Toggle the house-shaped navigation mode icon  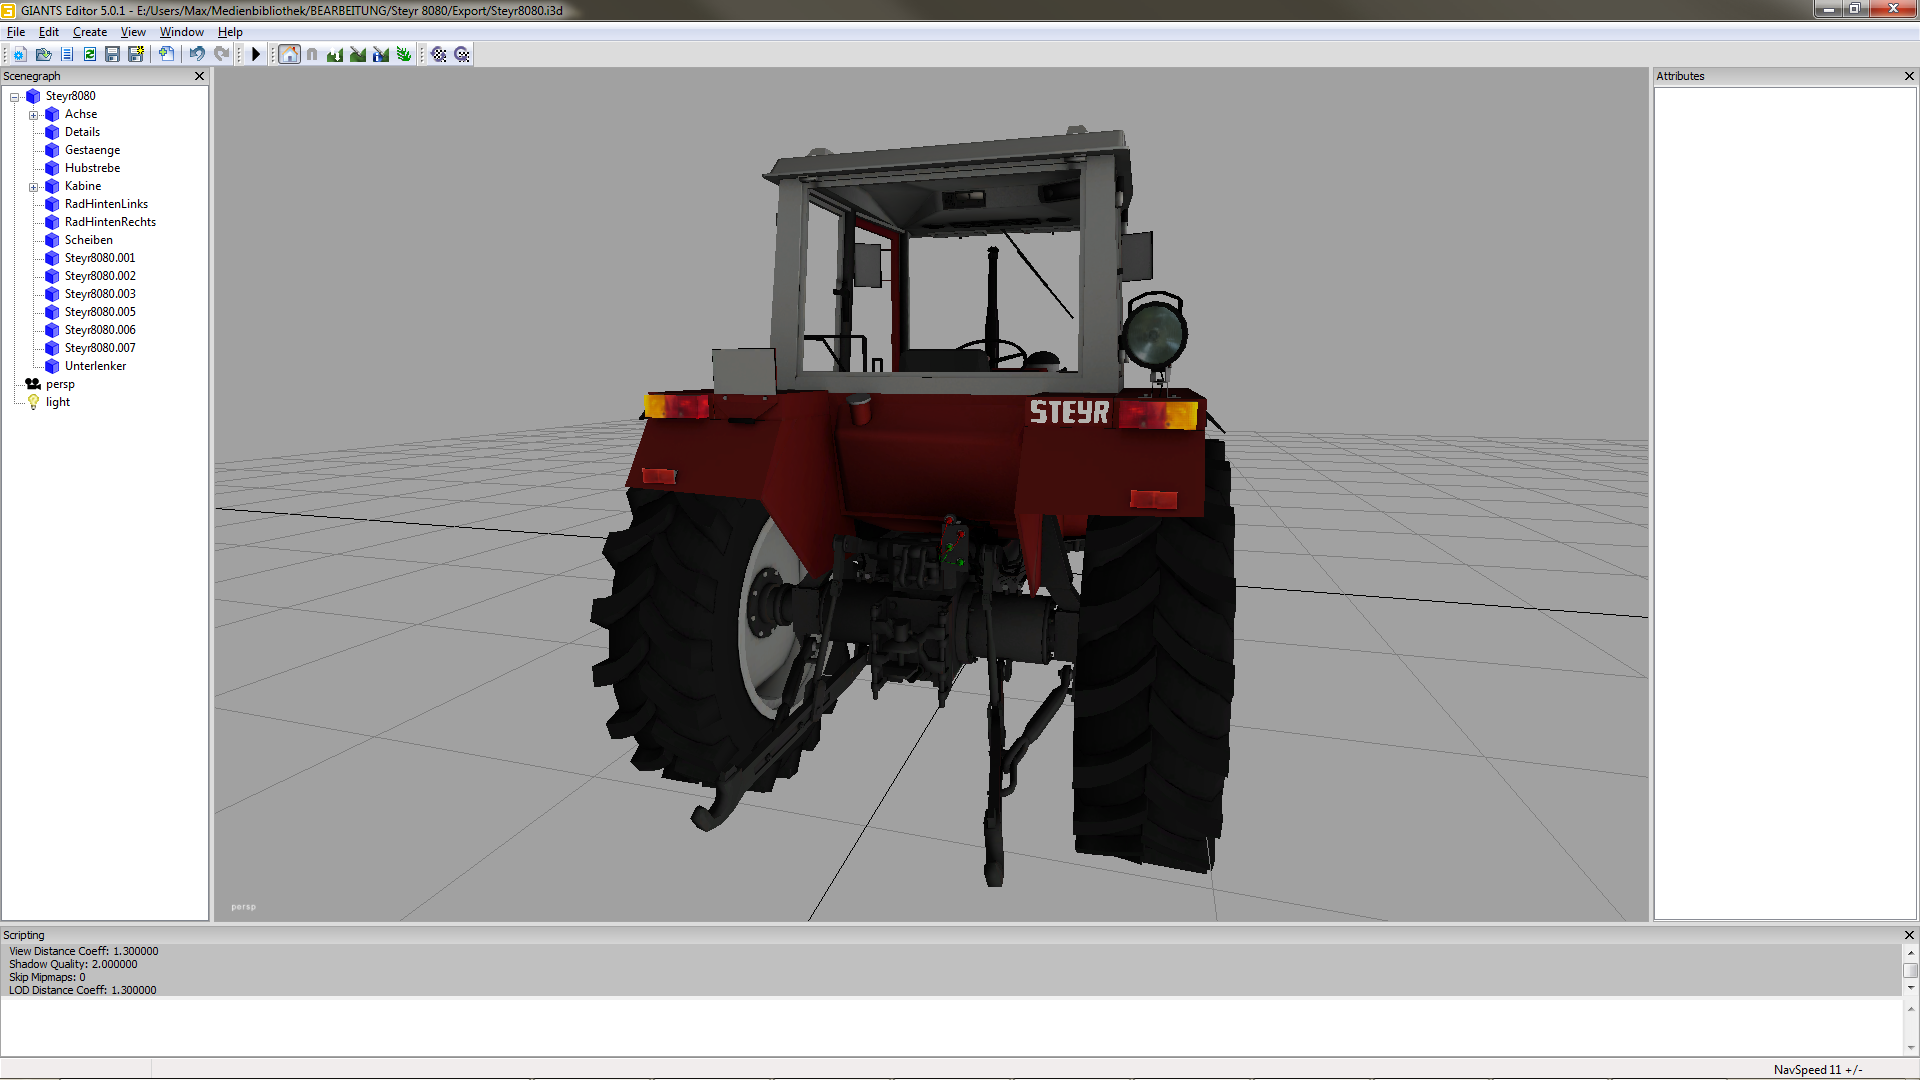pyautogui.click(x=289, y=54)
